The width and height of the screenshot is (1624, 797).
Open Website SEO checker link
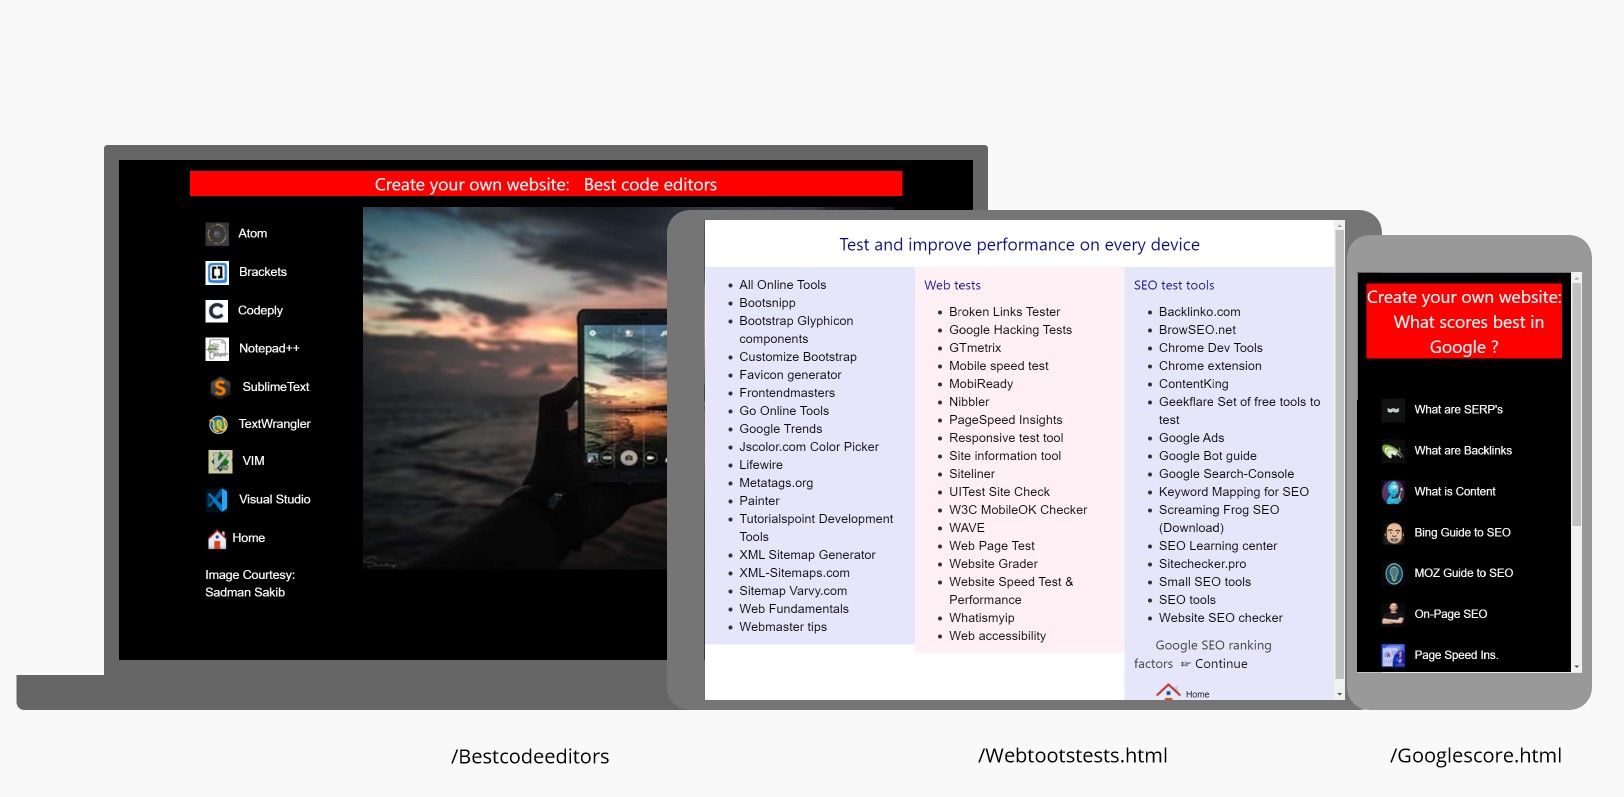point(1220,618)
